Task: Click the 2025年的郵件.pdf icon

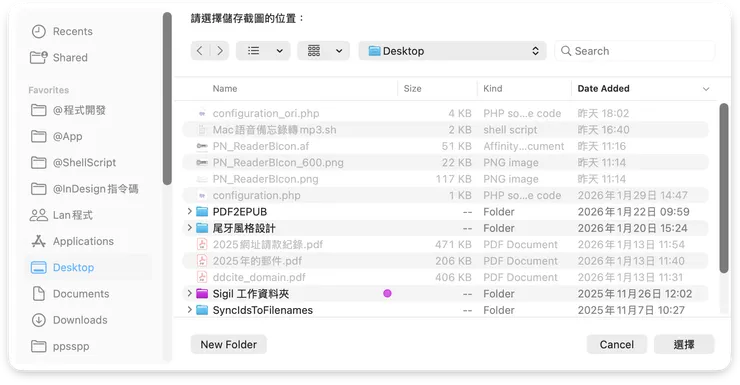Action: (202, 261)
